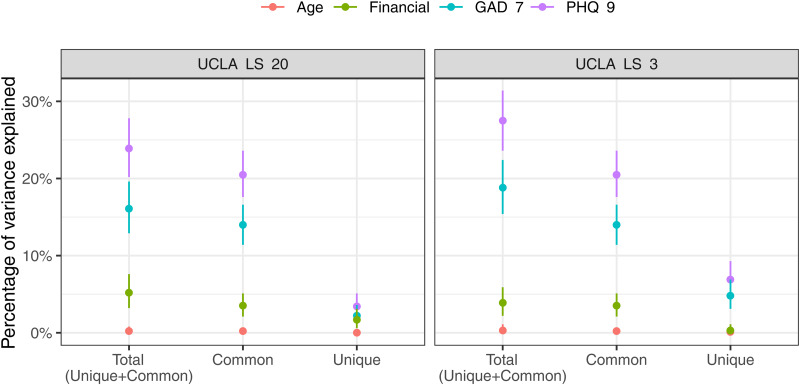Click PHQ 9 Total point in UCLA LS 20
The image size is (800, 385).
coord(129,148)
